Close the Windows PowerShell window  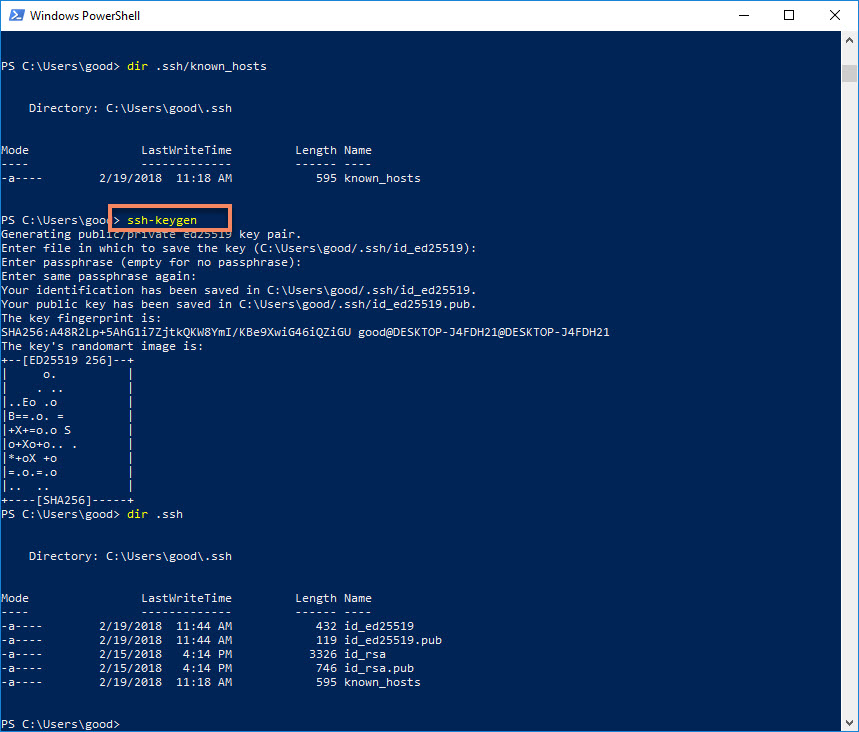(x=834, y=16)
